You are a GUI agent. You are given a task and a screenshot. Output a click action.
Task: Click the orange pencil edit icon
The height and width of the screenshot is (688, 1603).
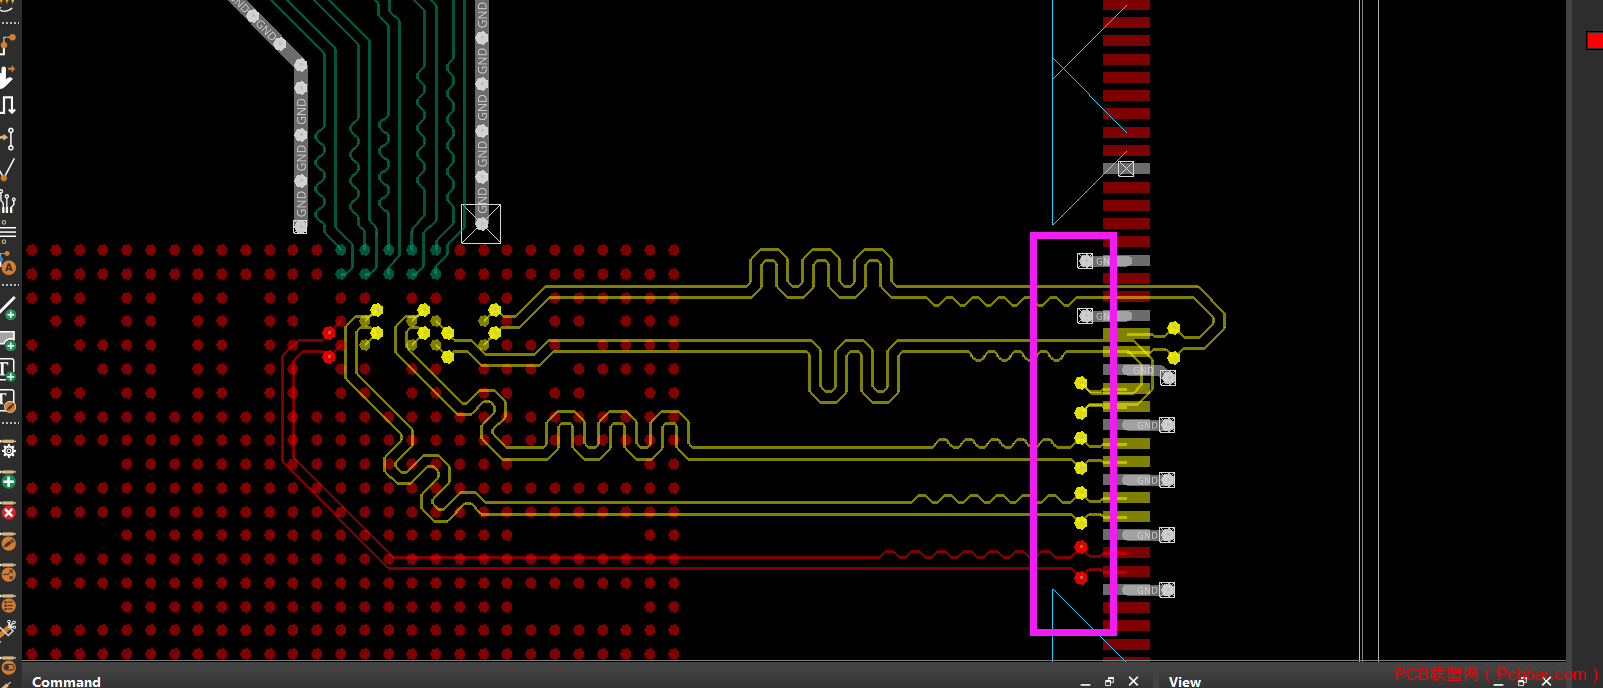[x=8, y=543]
